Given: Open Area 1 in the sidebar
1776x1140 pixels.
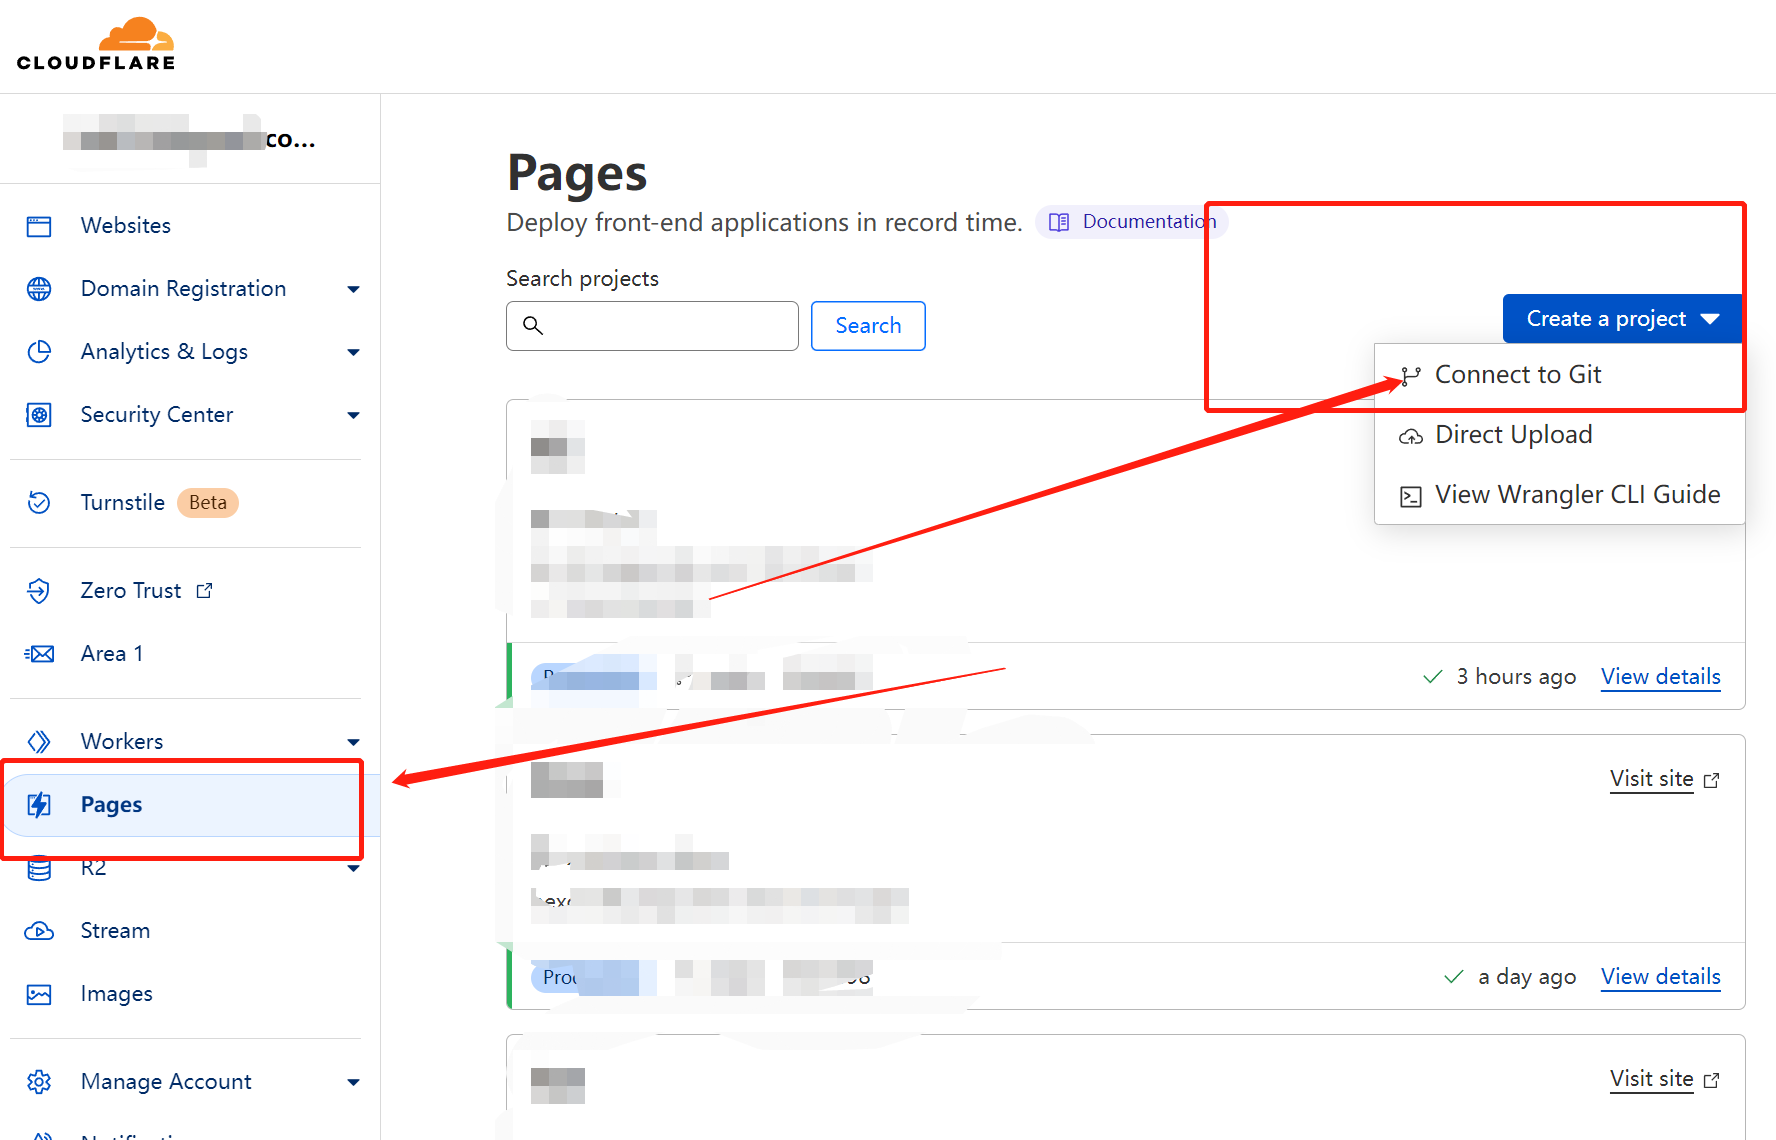Looking at the screenshot, I should click(112, 654).
